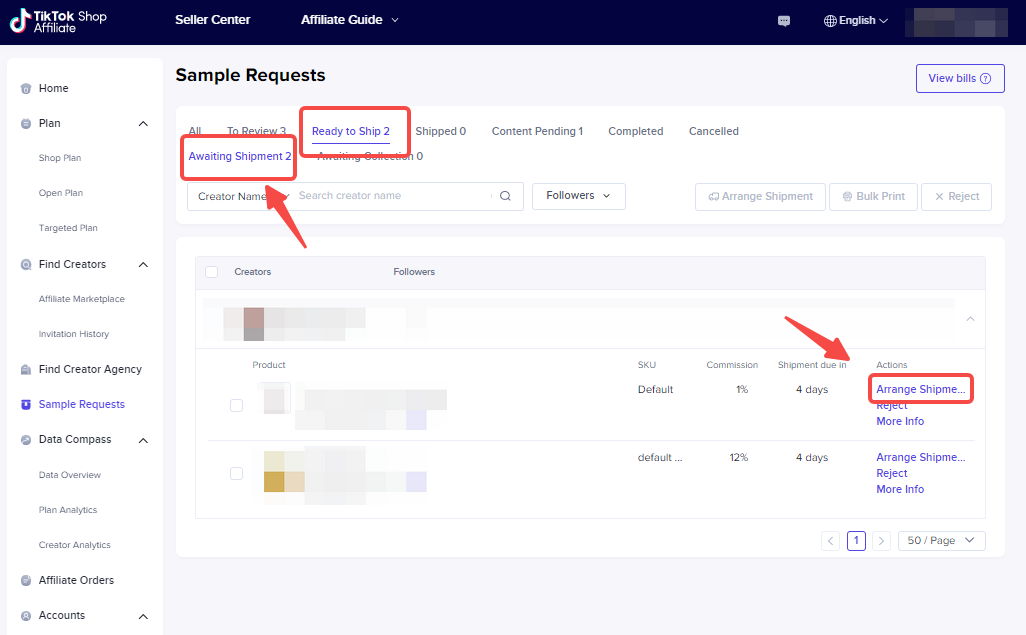Click More Info for the first product

pos(900,421)
